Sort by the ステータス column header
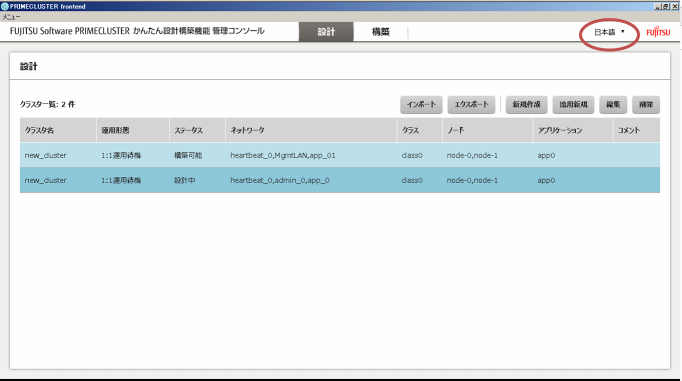Screen dimensions: 682x381 [x=197, y=130]
